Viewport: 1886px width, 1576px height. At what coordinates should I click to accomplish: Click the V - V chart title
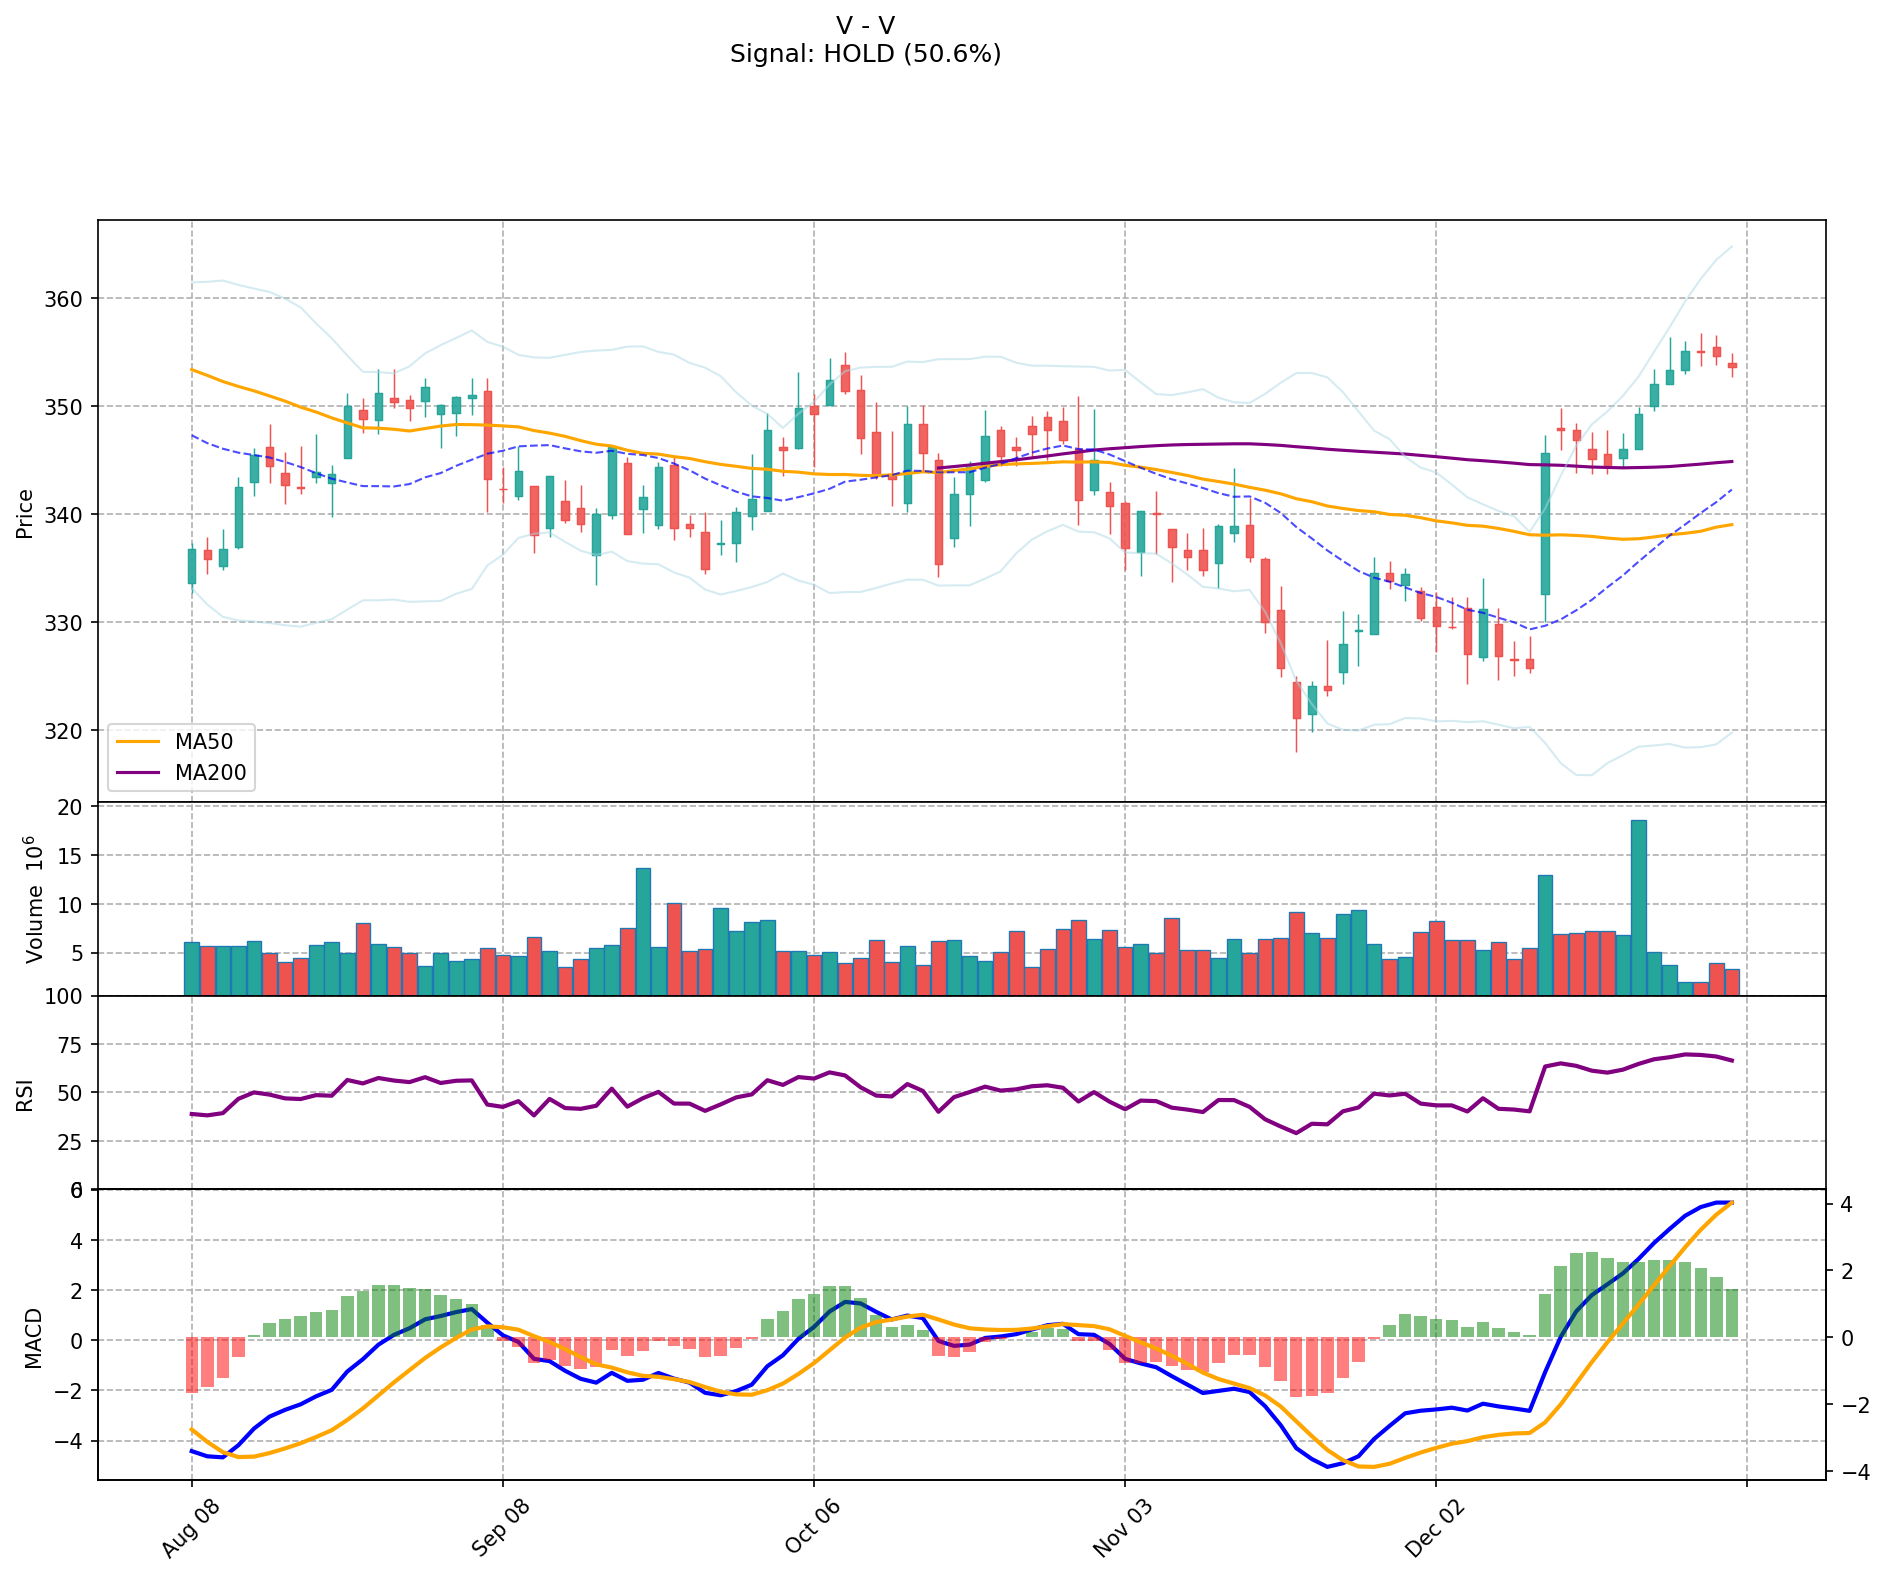point(865,25)
